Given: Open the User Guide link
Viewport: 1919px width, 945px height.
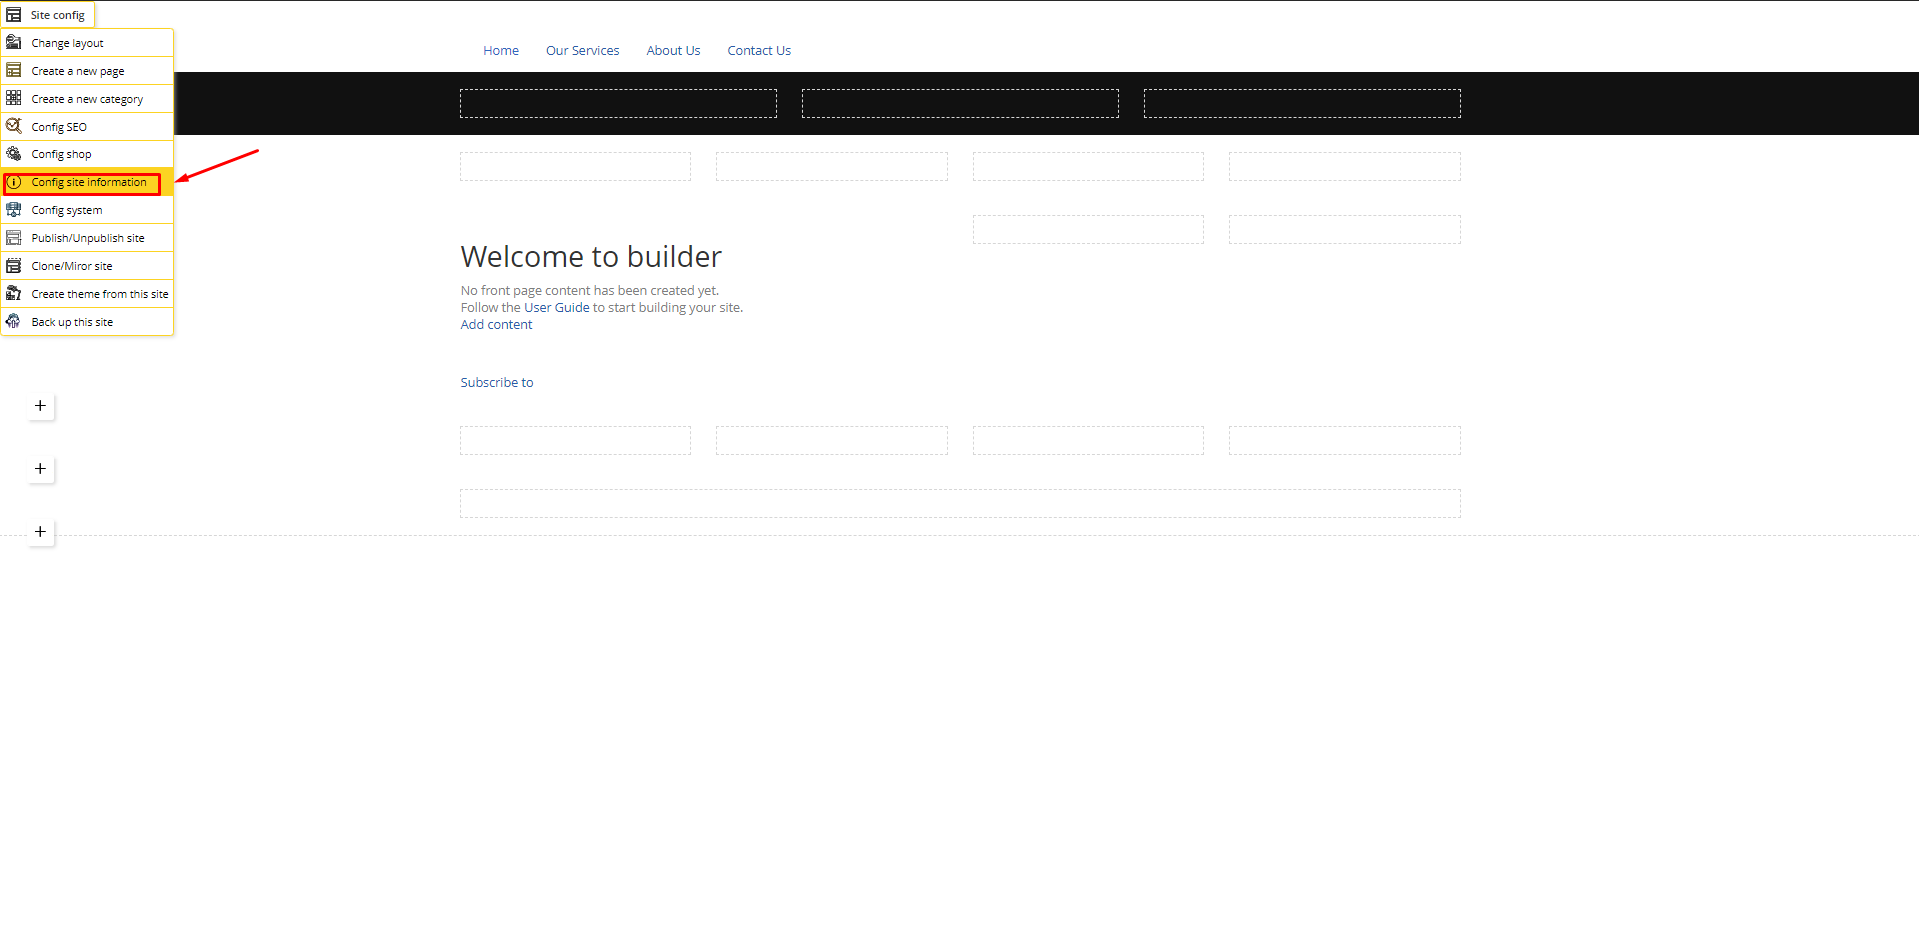Looking at the screenshot, I should [557, 308].
